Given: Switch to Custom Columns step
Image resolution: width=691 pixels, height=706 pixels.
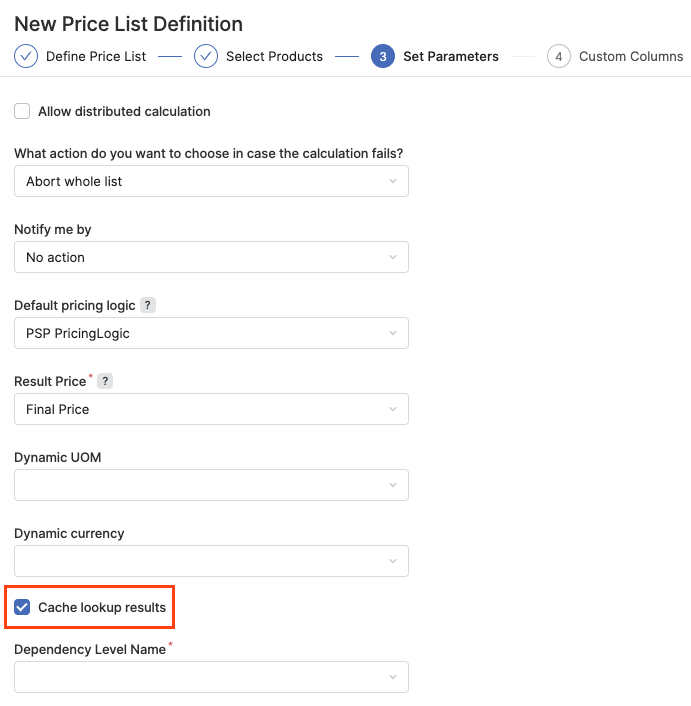Looking at the screenshot, I should [631, 56].
